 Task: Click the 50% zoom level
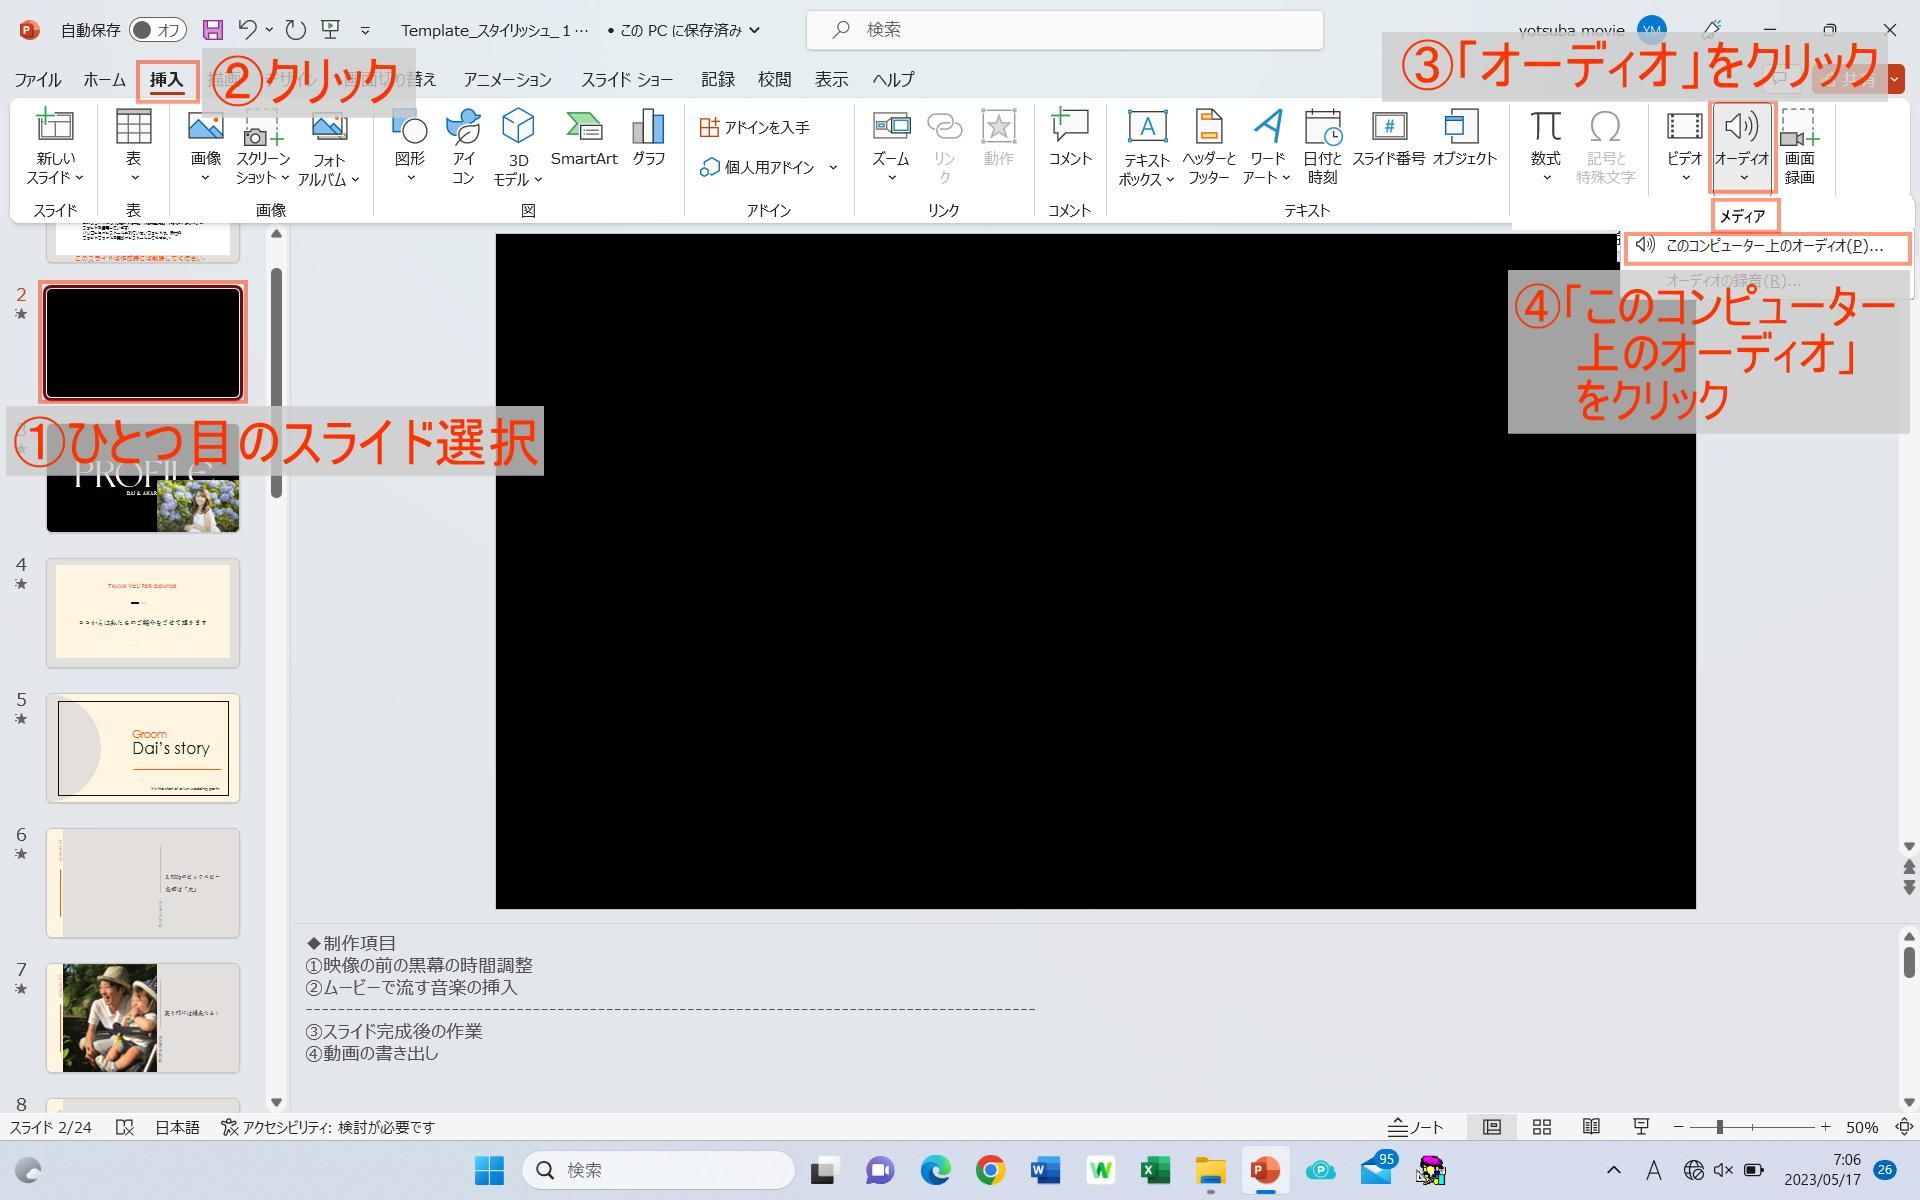pos(1862,1127)
